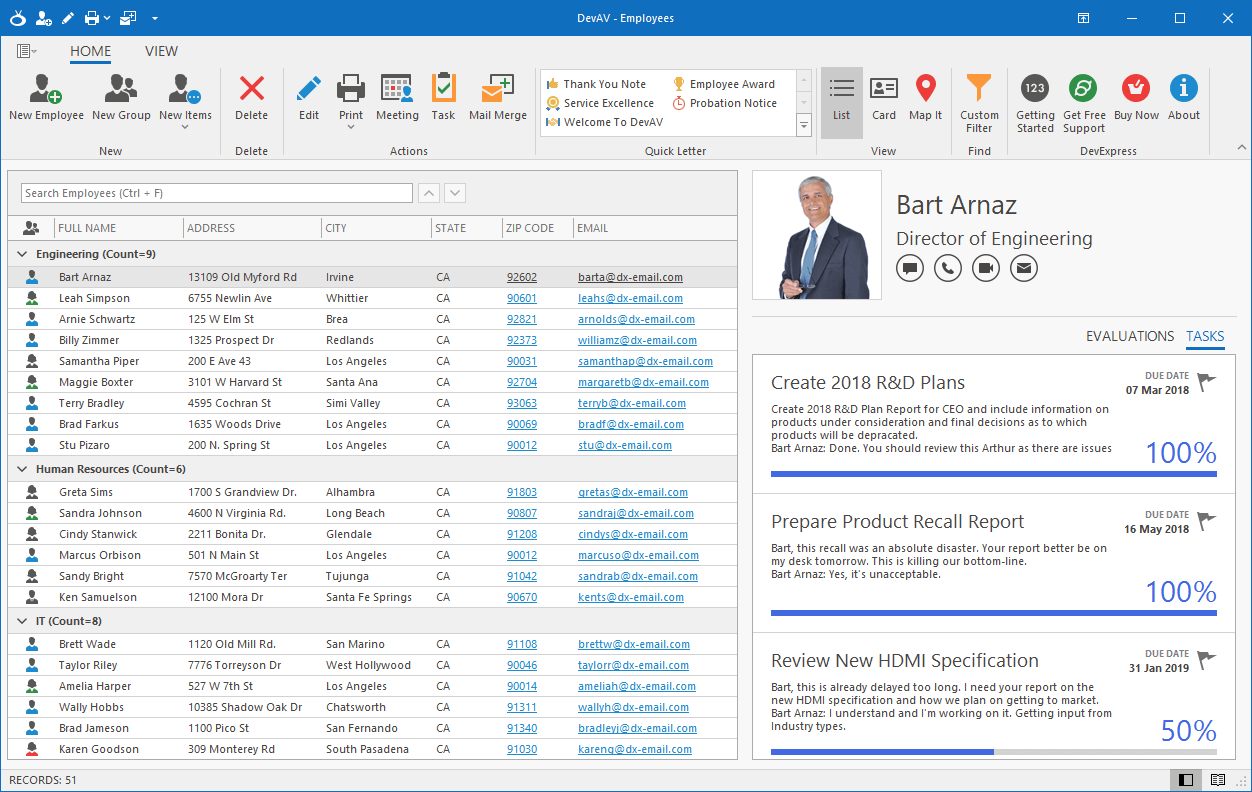The width and height of the screenshot is (1252, 792).
Task: Expand the Quick Letter gallery
Action: [803, 125]
